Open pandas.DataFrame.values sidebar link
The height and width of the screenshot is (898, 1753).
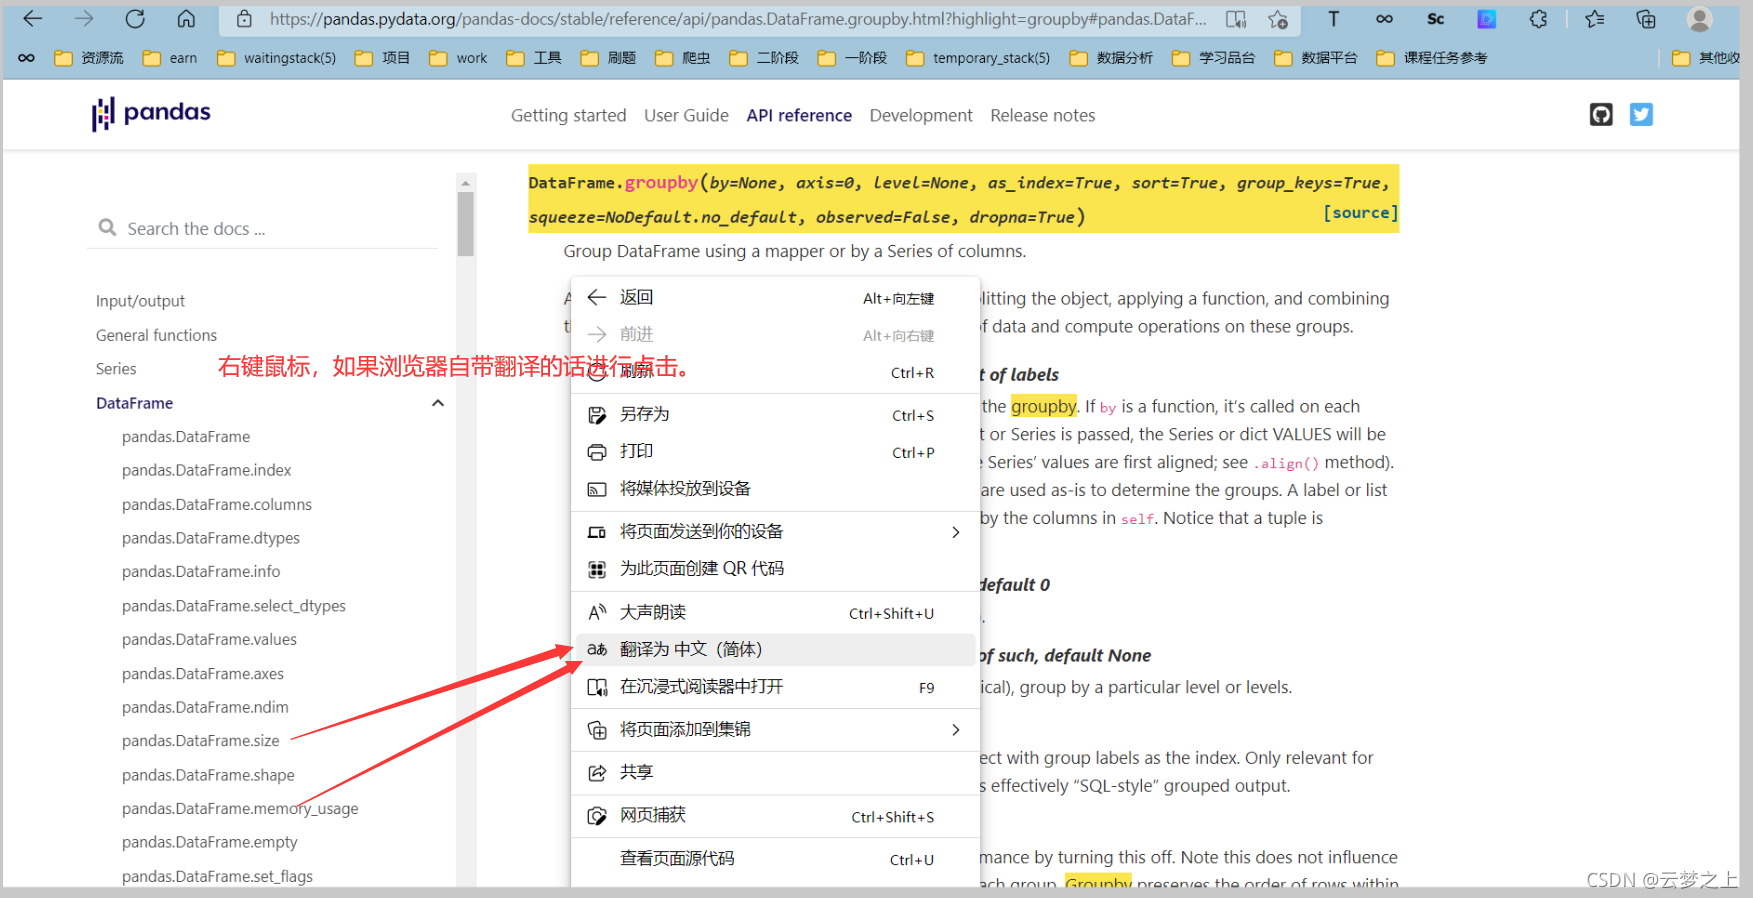tap(209, 639)
